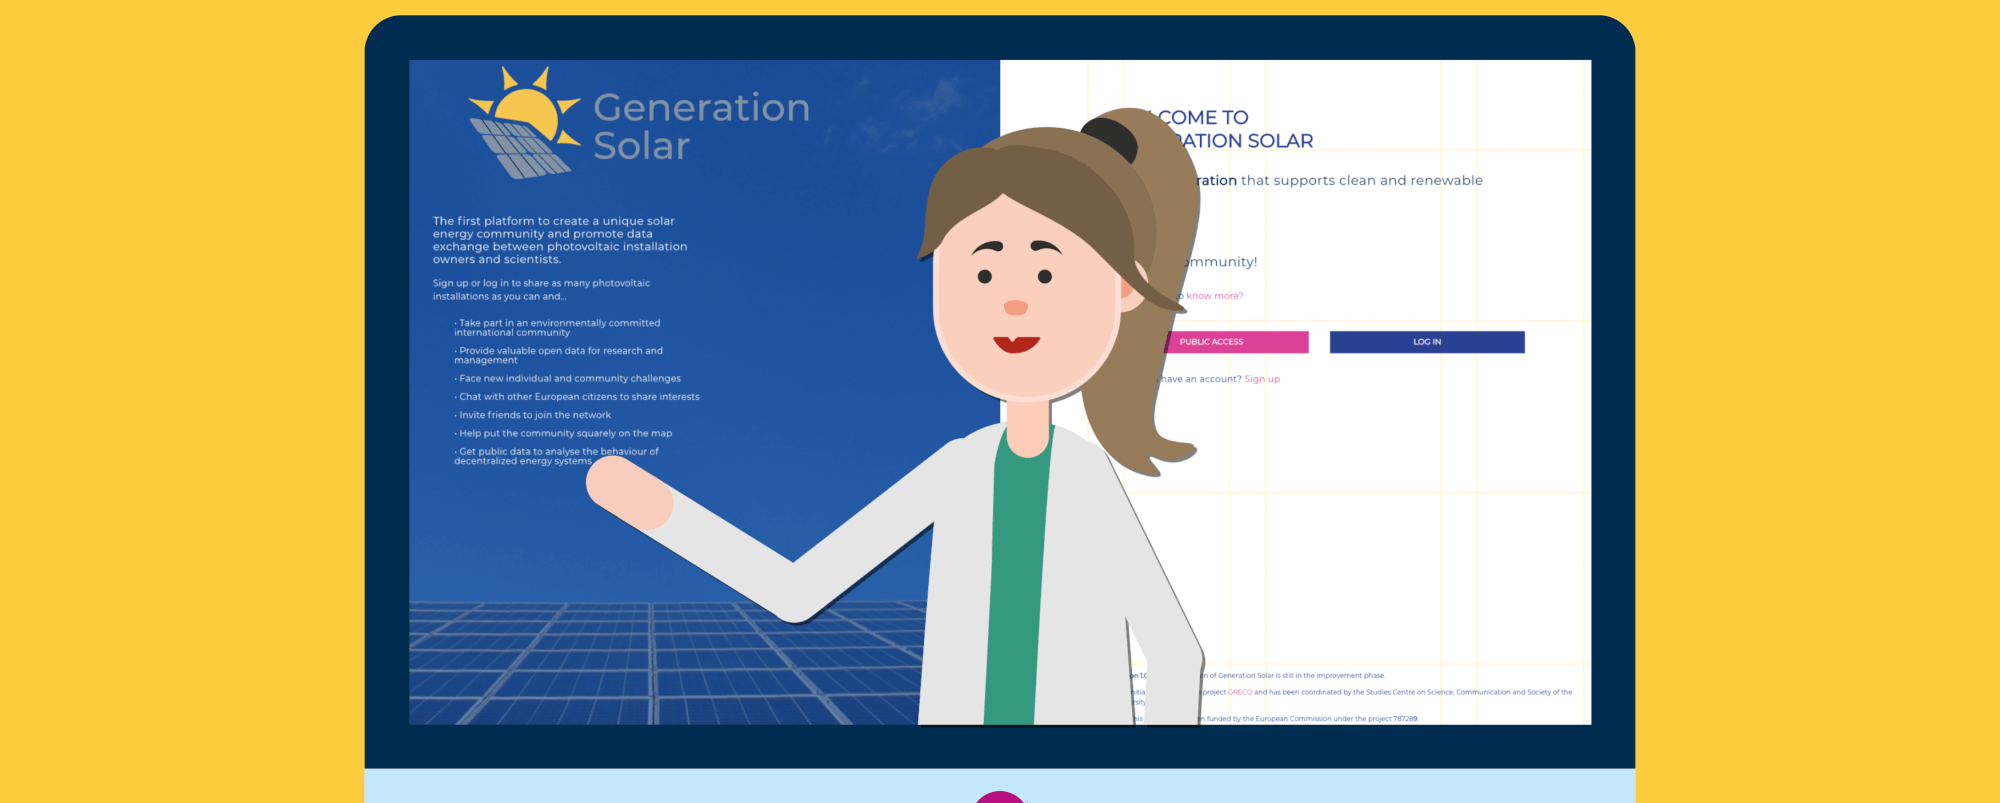The image size is (2000, 803).
Task: Click 'The first platform to create' intro paragraph
Action: (x=560, y=240)
